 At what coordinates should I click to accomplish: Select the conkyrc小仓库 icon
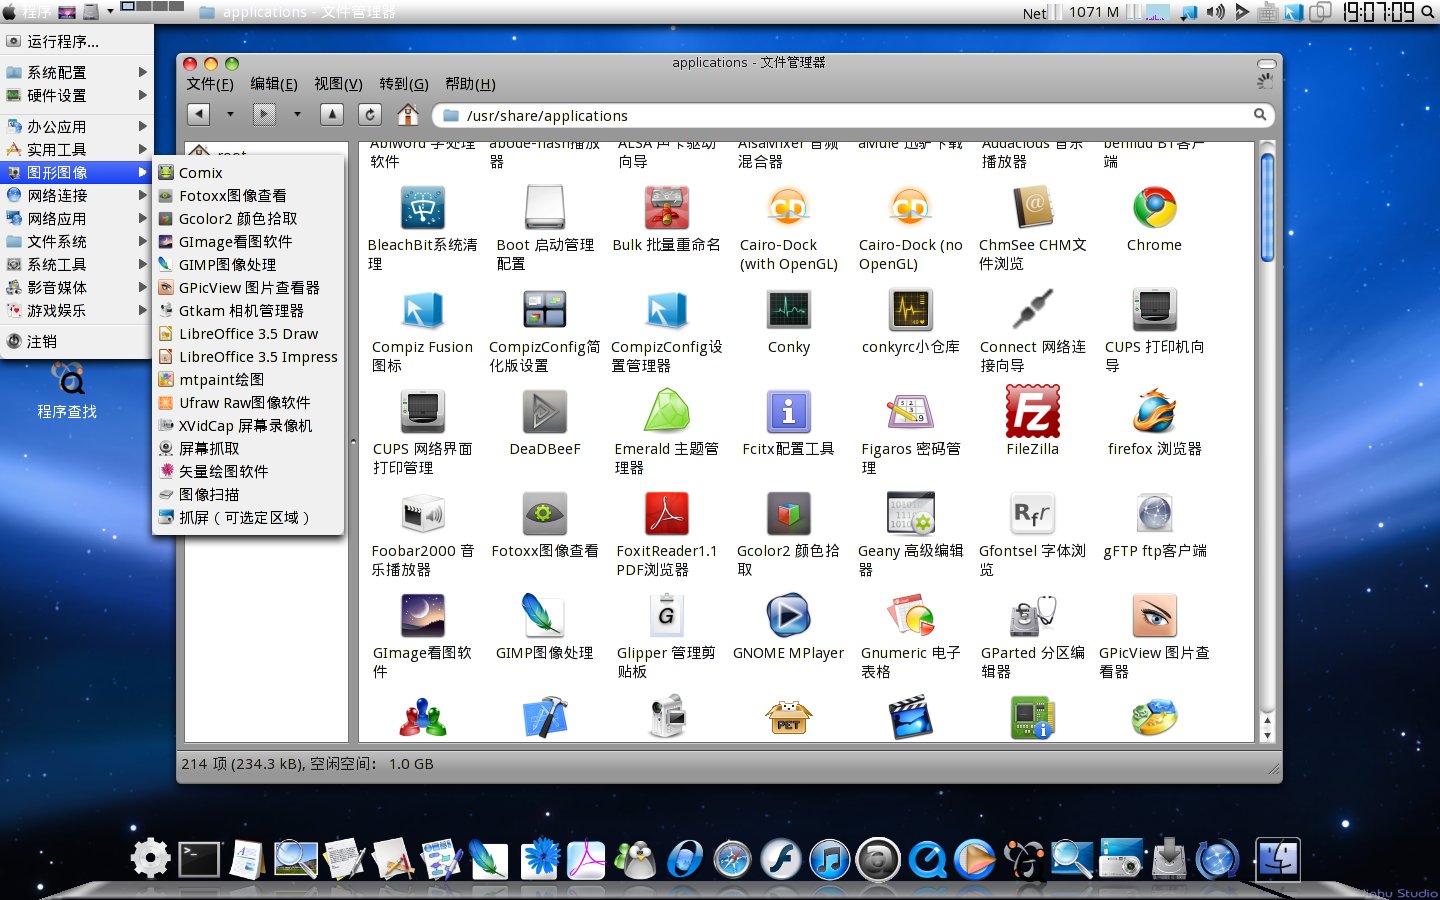coord(911,310)
